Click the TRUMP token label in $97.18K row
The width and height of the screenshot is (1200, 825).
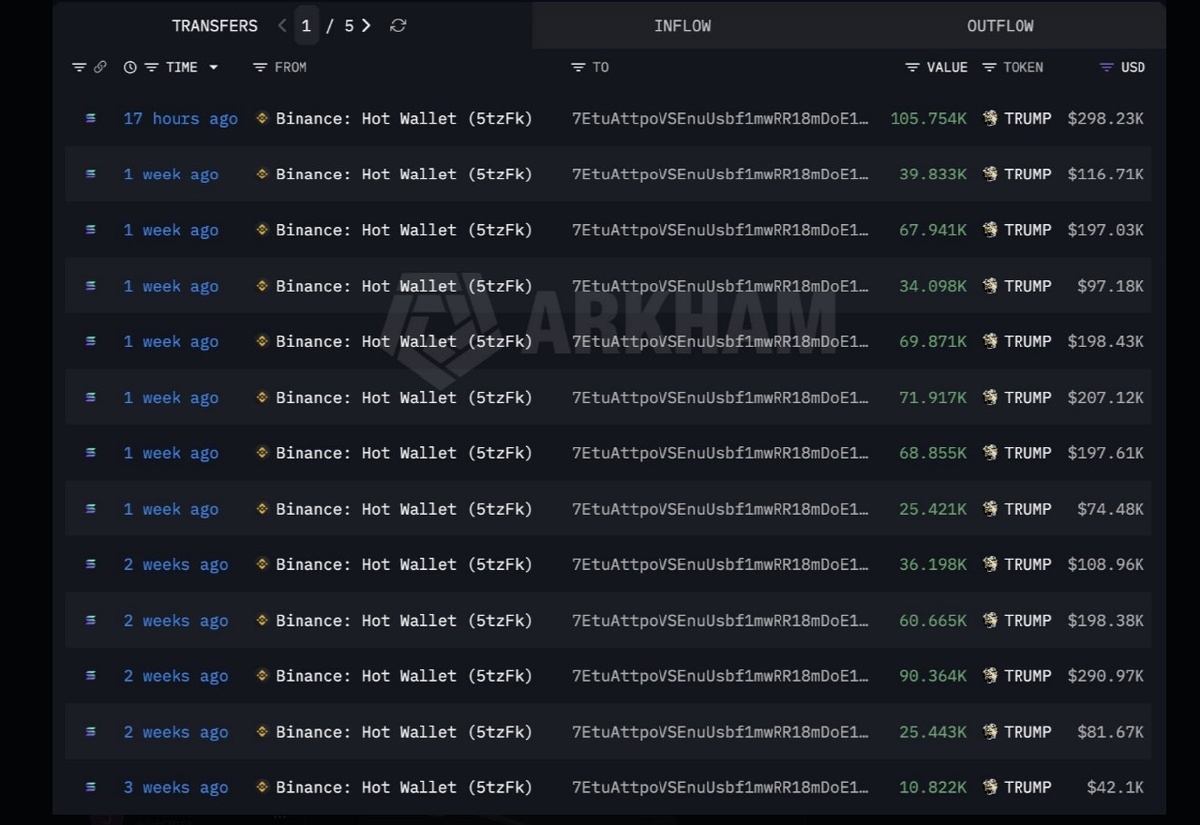click(1028, 285)
